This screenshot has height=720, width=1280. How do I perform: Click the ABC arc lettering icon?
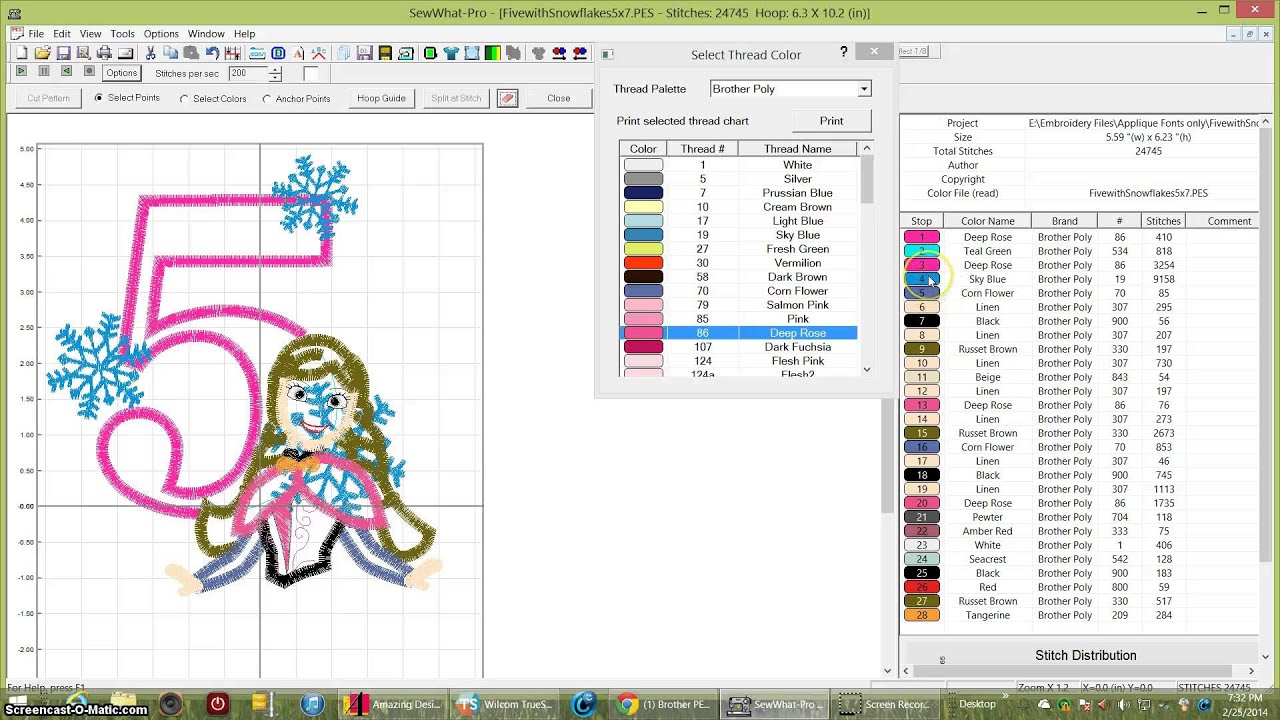click(319, 53)
